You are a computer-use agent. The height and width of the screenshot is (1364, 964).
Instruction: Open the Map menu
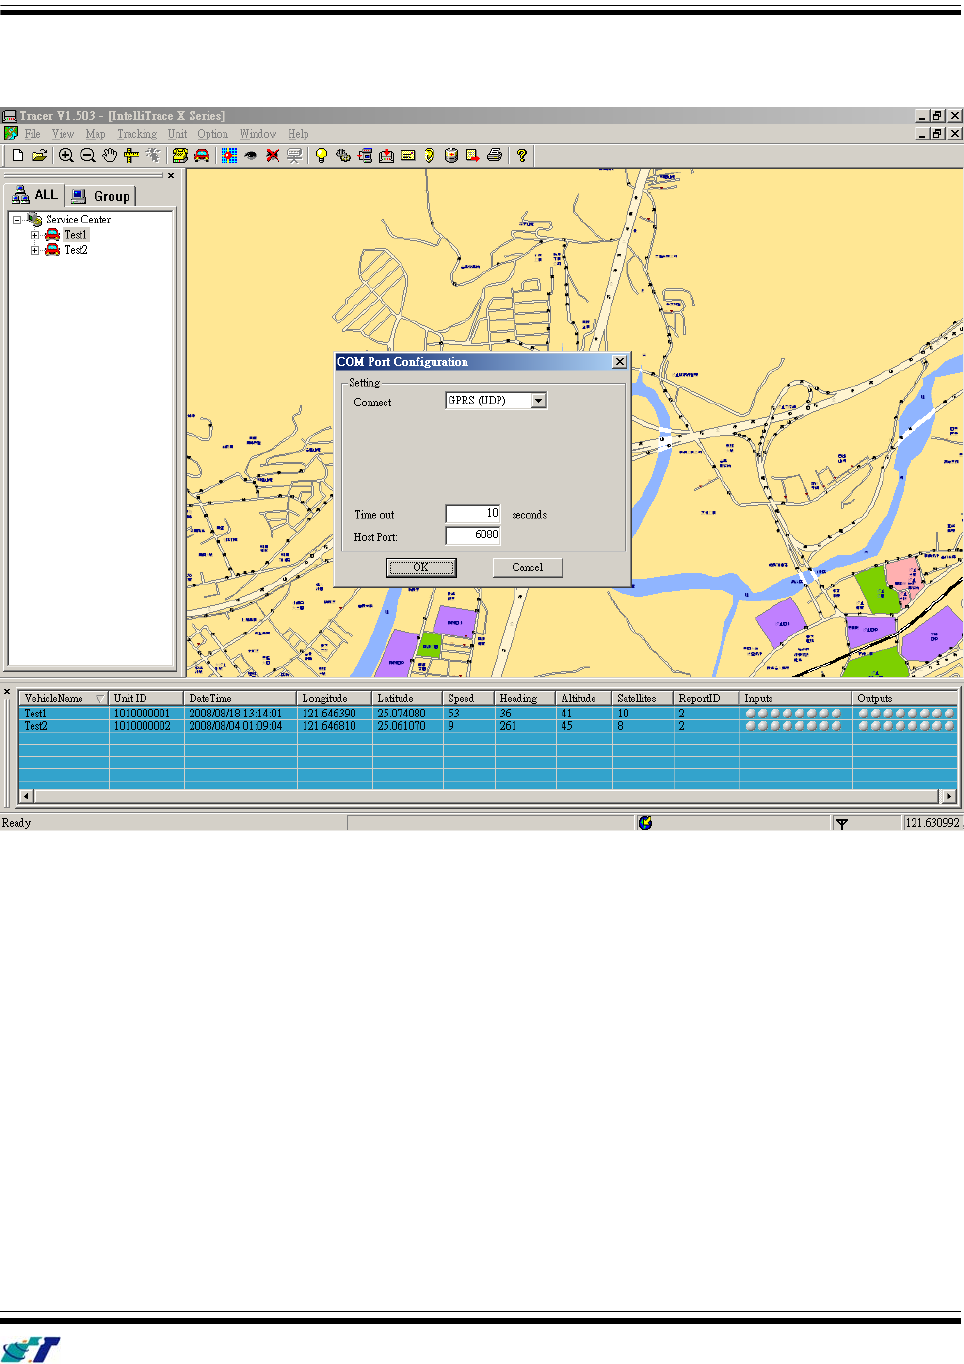coord(95,134)
